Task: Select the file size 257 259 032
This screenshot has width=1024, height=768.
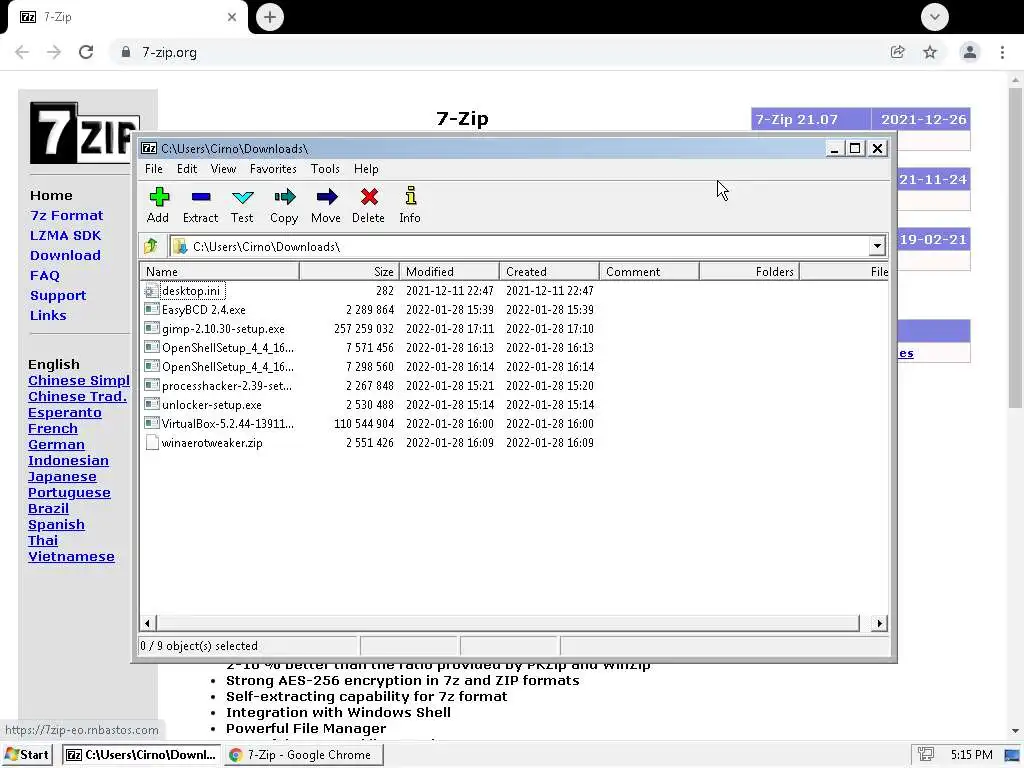Action: (x=364, y=328)
